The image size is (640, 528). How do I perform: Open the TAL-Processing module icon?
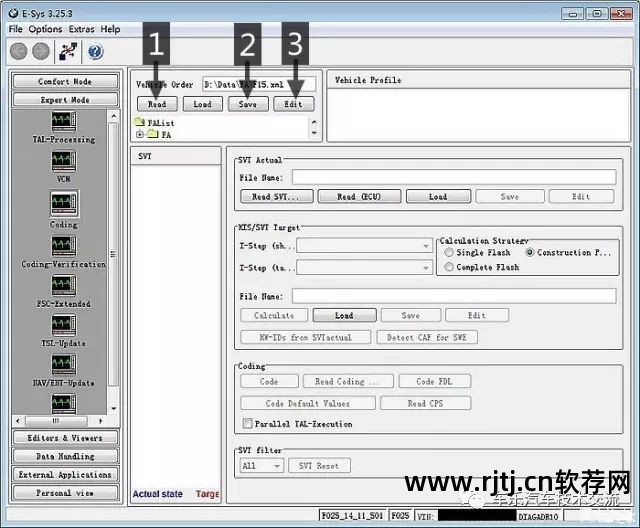63,122
